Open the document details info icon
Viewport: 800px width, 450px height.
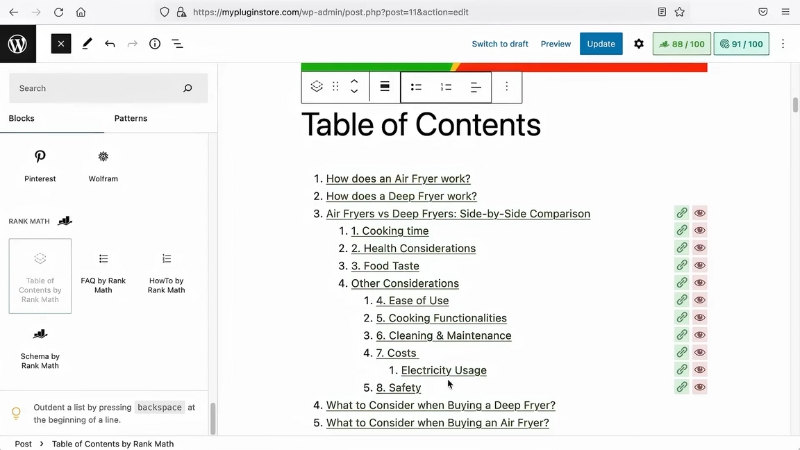pyautogui.click(x=155, y=44)
